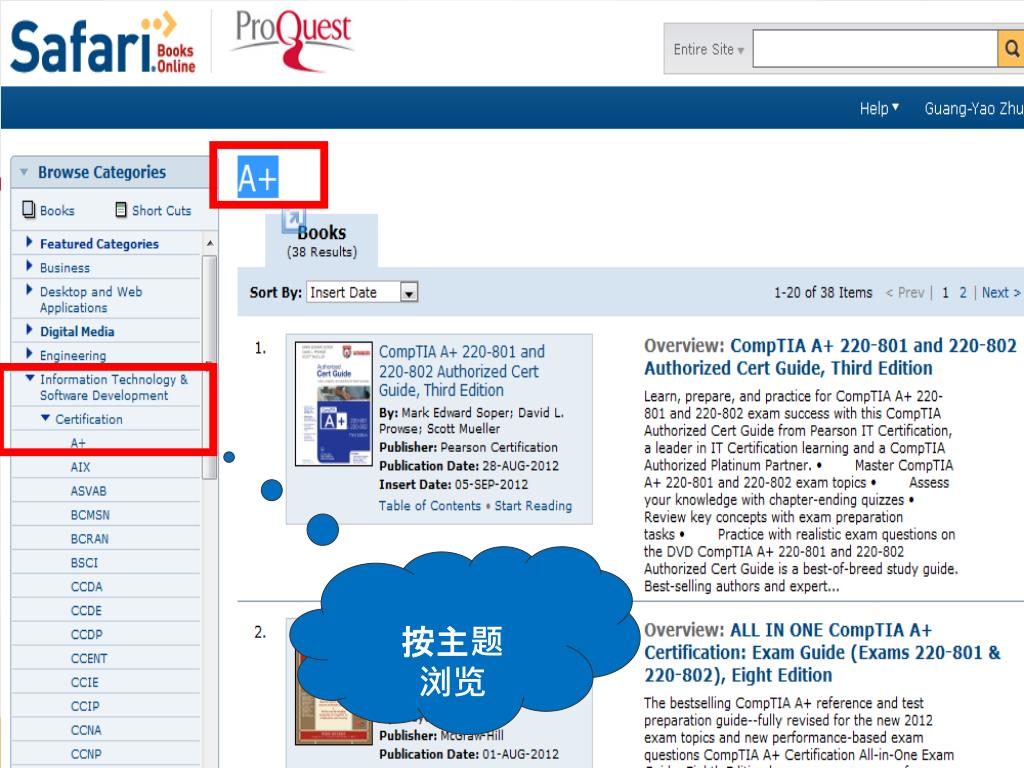Open overview link for Authorized Cert Guide, Third Edition

(830, 357)
